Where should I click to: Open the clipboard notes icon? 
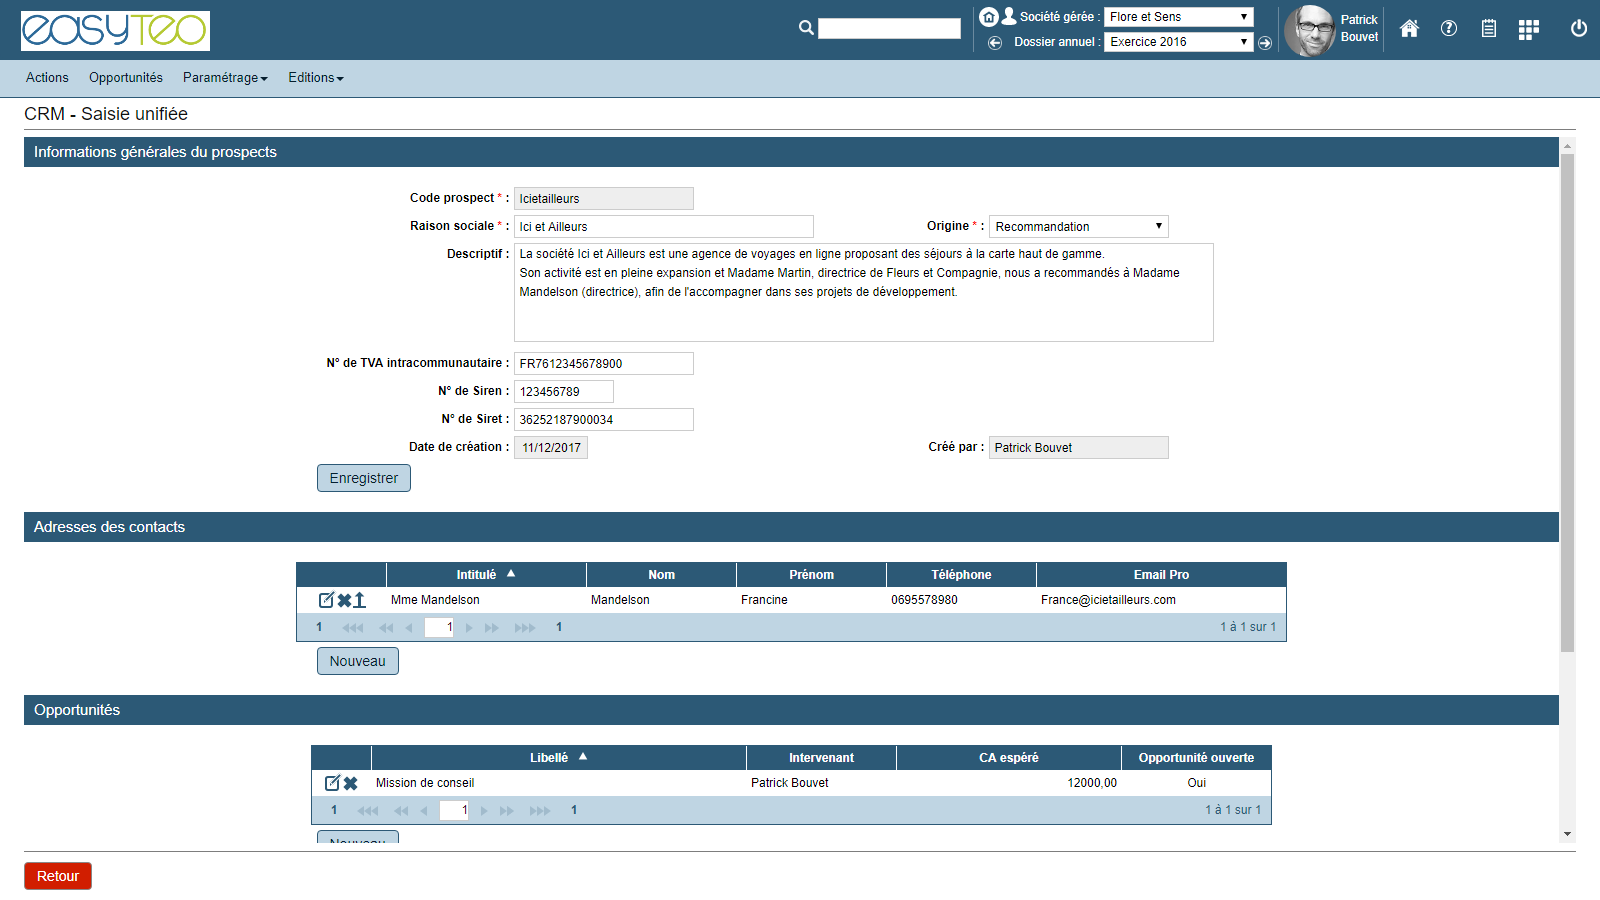coord(1489,29)
